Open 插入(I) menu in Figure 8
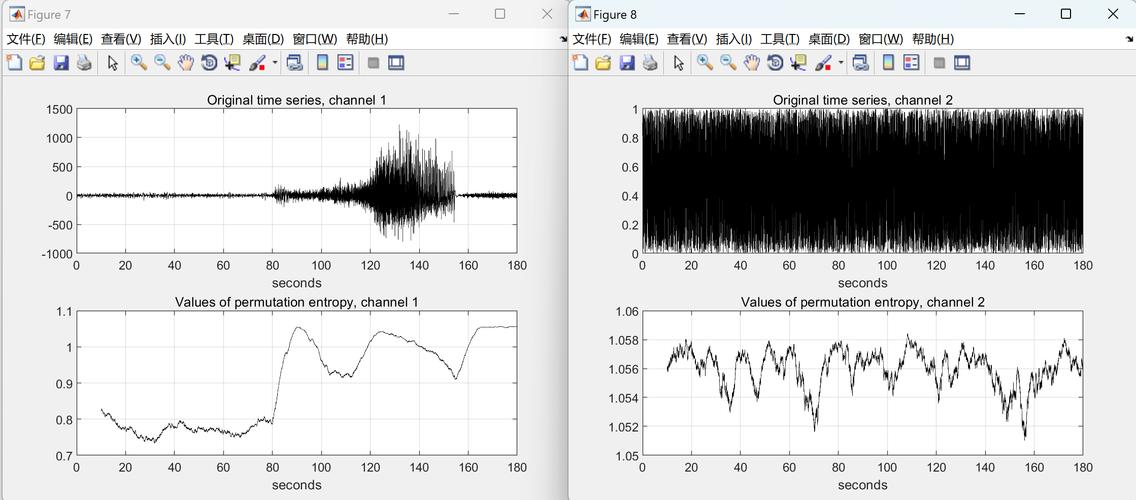Image resolution: width=1136 pixels, height=500 pixels. coord(732,39)
